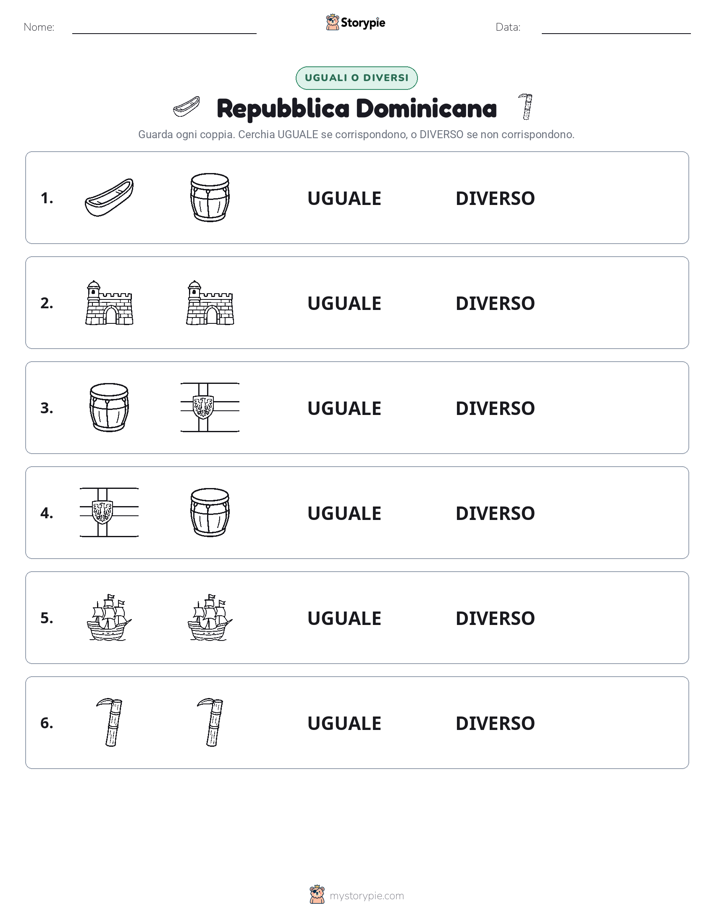Viewport: 714px width, 924px height.
Task: Click the canoe icon in row 1
Action: point(110,197)
